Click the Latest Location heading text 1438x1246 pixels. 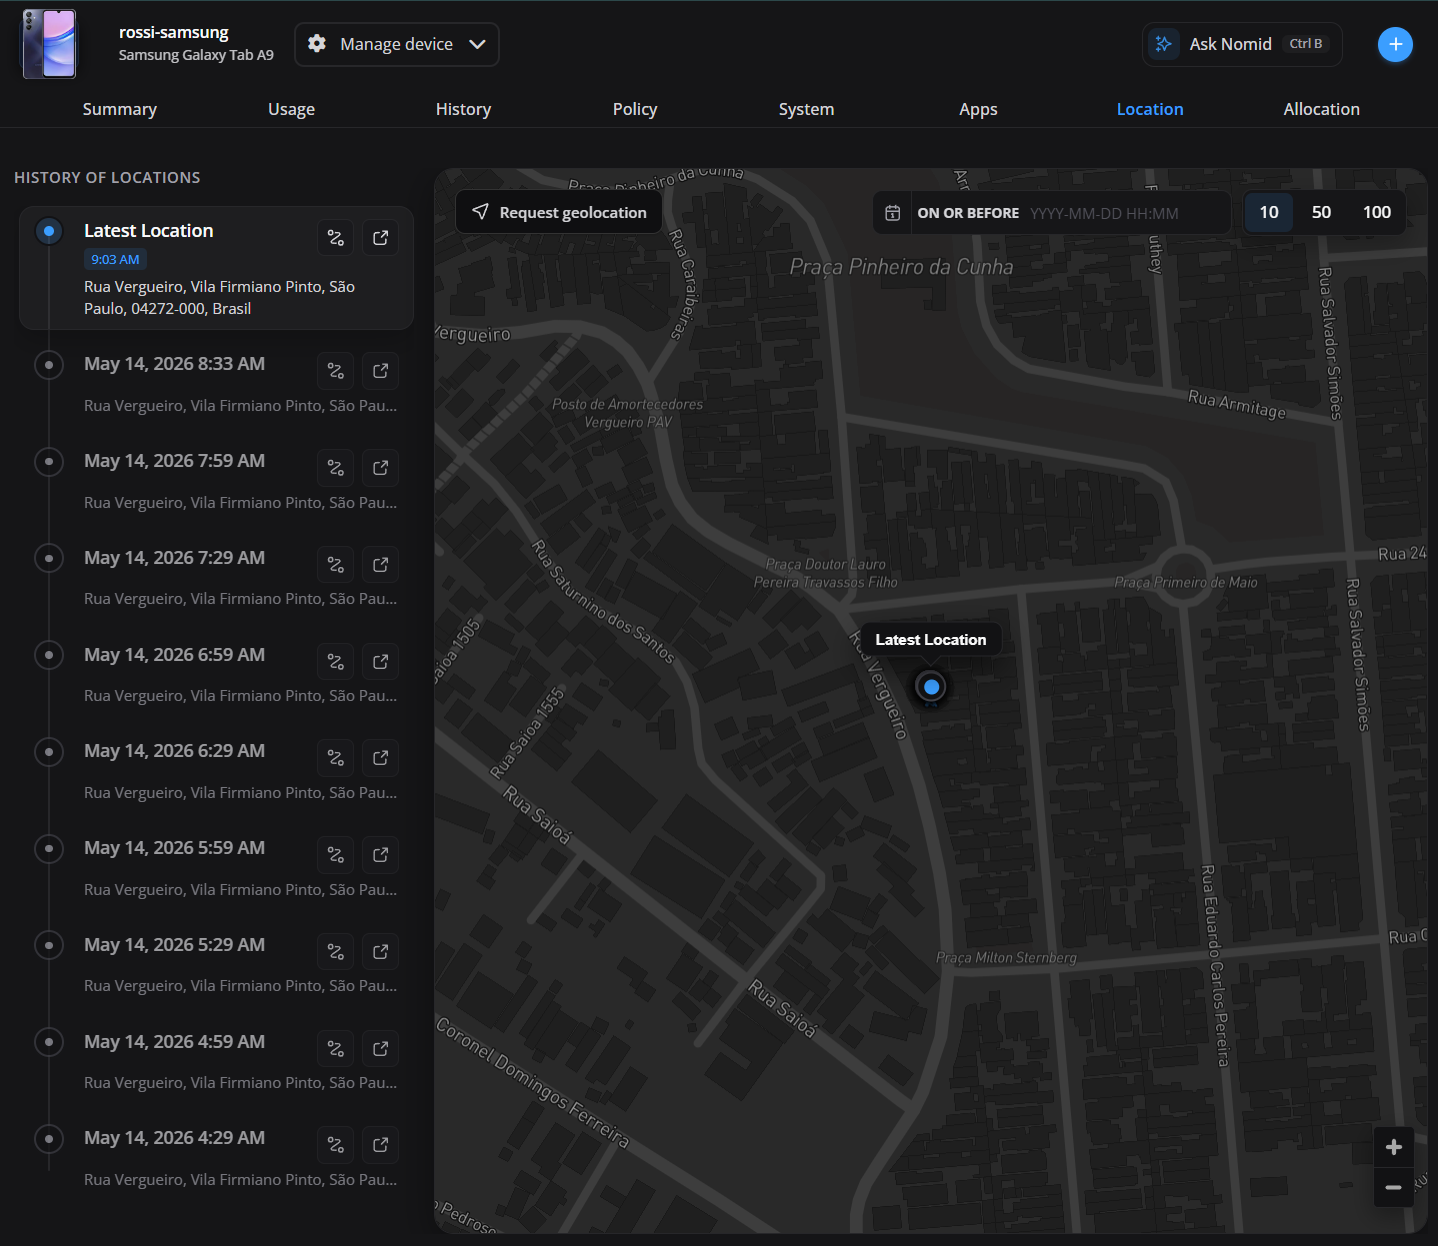click(149, 231)
